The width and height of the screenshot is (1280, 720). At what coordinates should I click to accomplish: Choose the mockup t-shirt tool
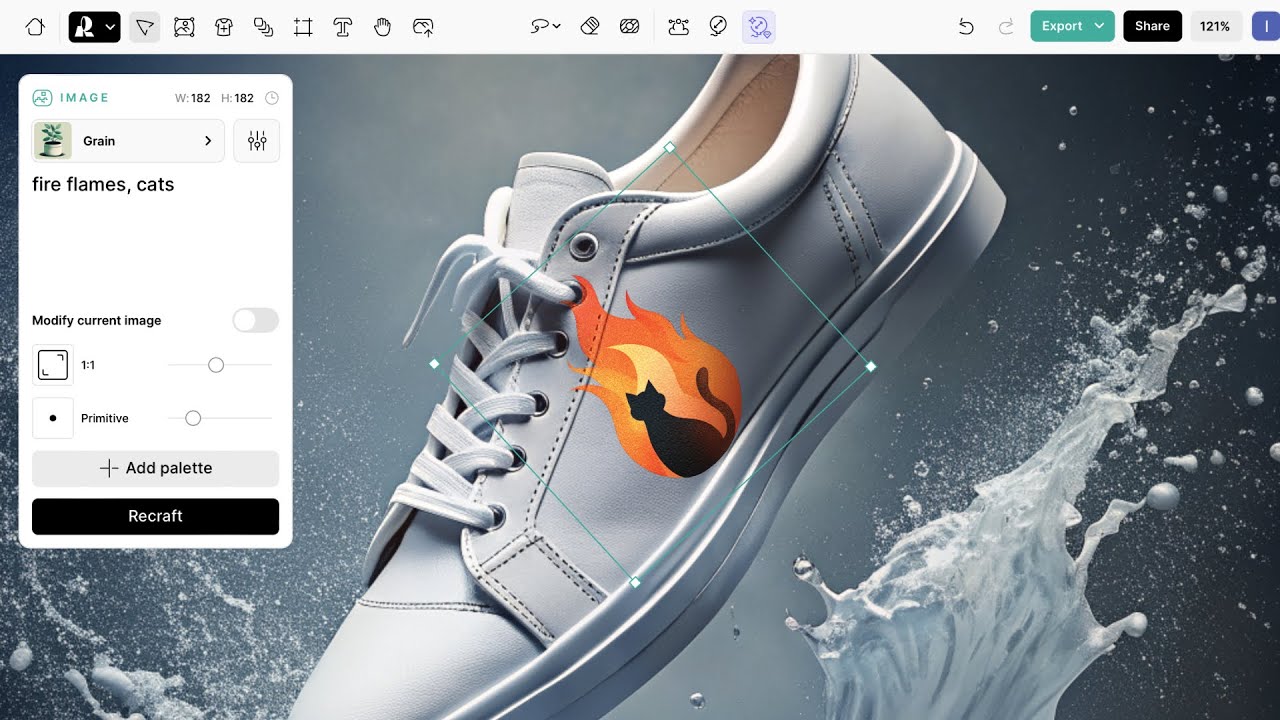(x=224, y=27)
